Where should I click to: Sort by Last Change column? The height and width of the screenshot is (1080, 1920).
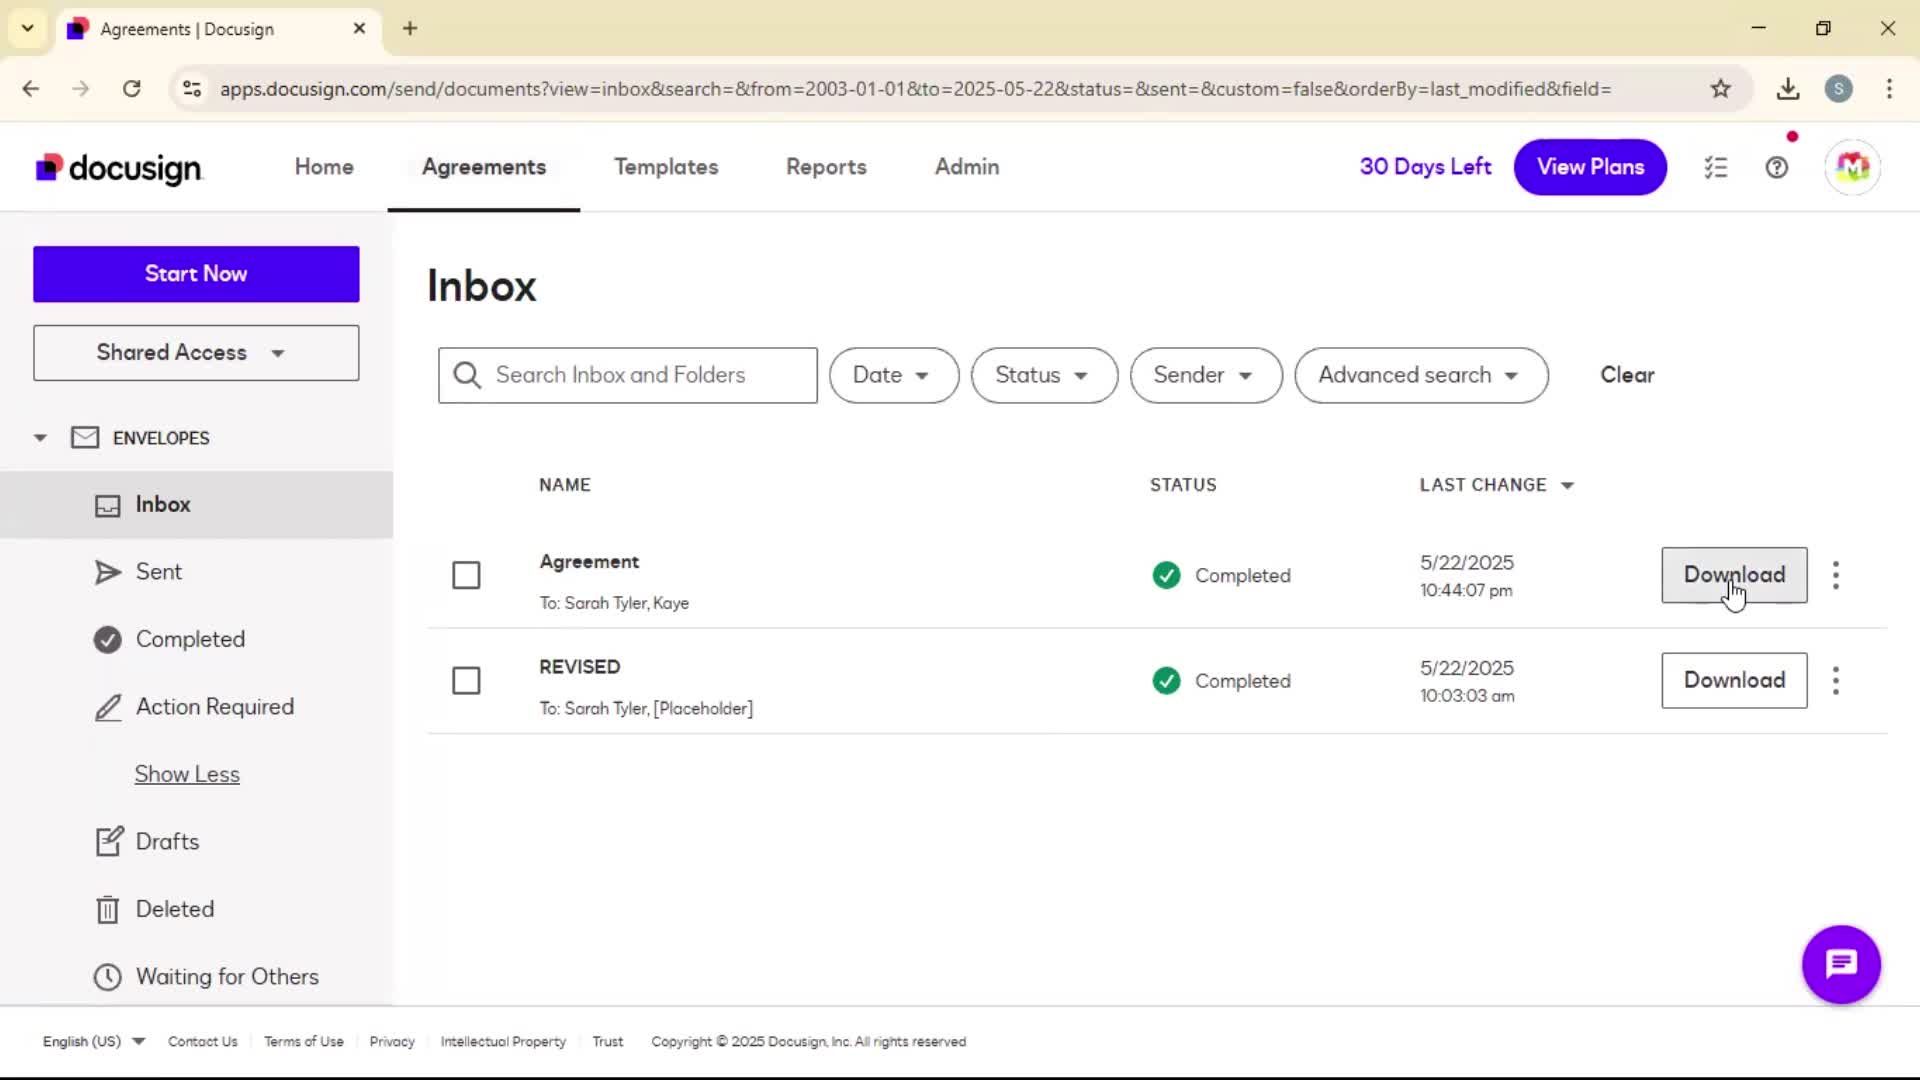click(1497, 485)
